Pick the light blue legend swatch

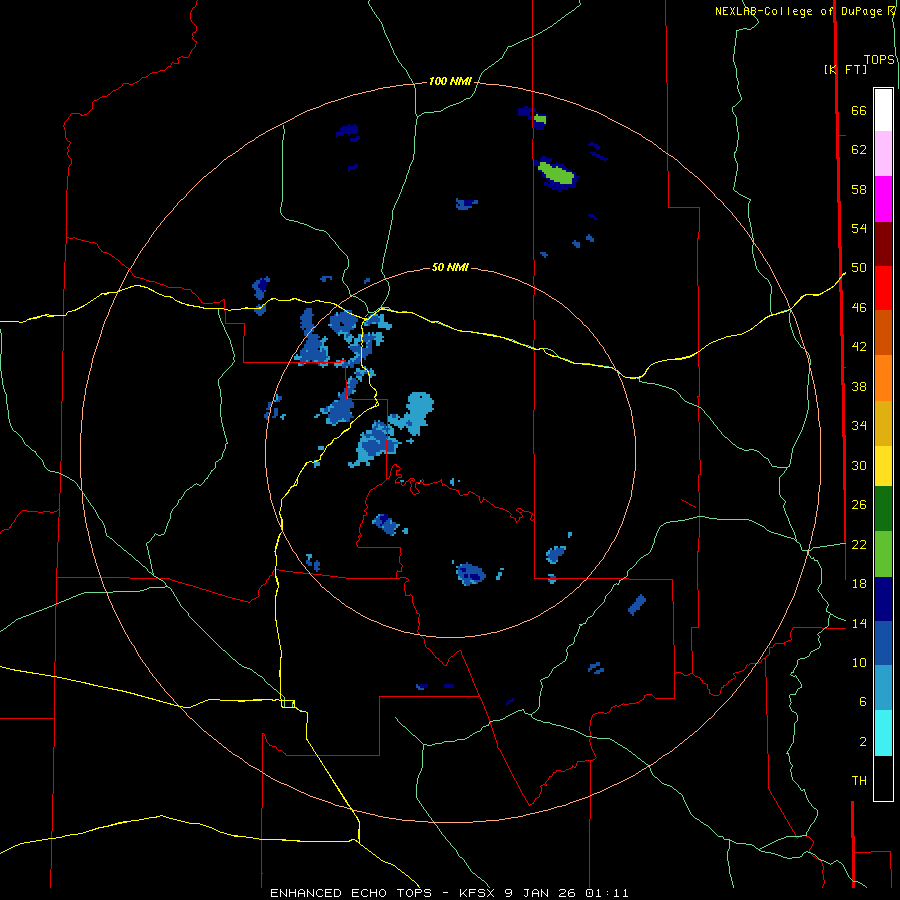click(883, 687)
